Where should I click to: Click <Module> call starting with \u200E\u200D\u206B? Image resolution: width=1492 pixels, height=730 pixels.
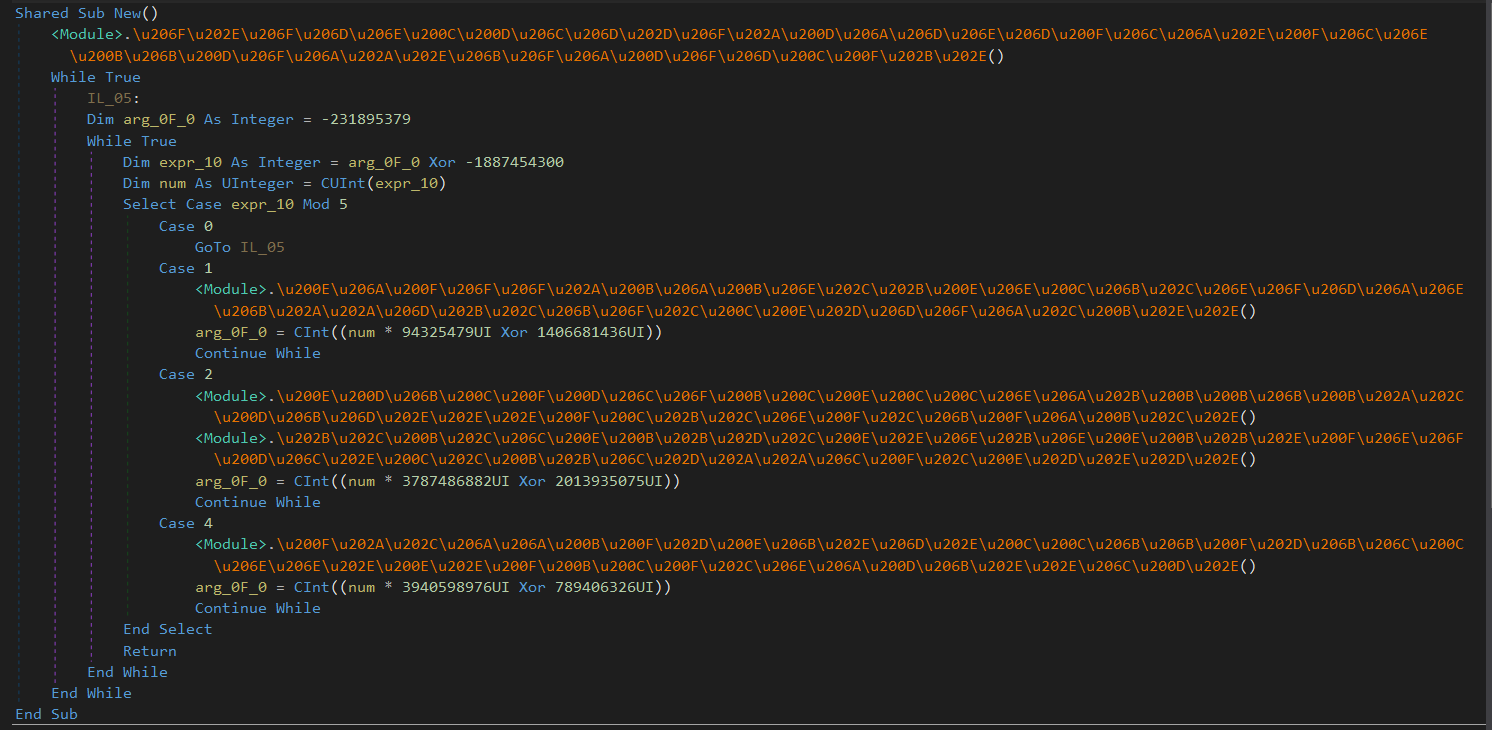tap(829, 406)
